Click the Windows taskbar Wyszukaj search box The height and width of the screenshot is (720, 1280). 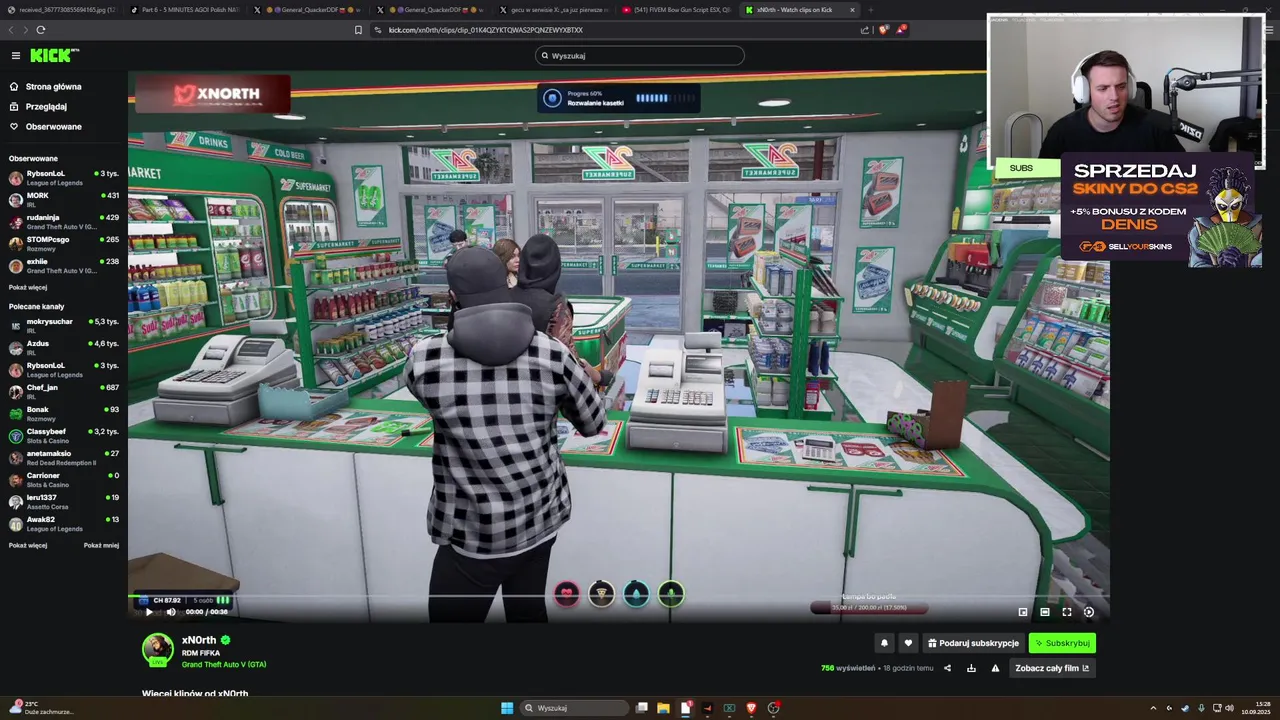point(575,708)
